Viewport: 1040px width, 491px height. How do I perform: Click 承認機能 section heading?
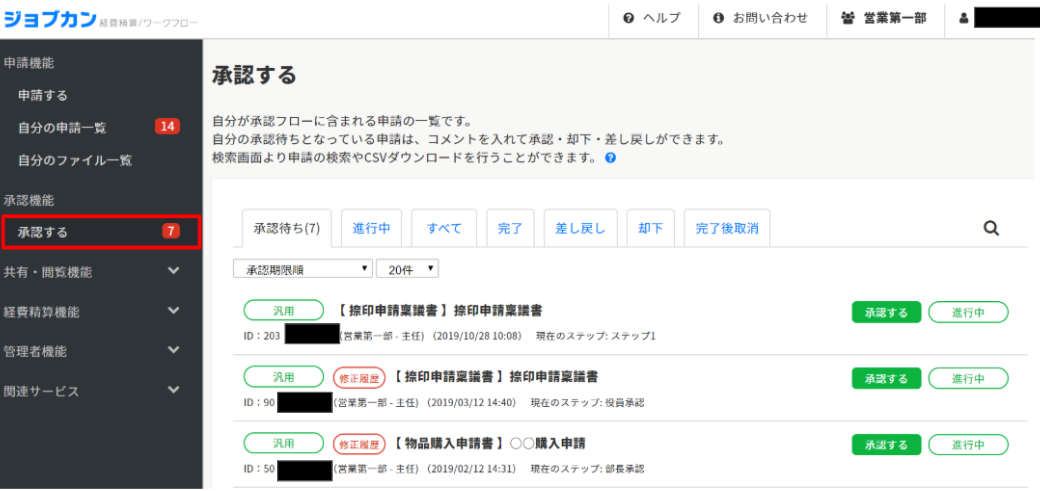[29, 200]
